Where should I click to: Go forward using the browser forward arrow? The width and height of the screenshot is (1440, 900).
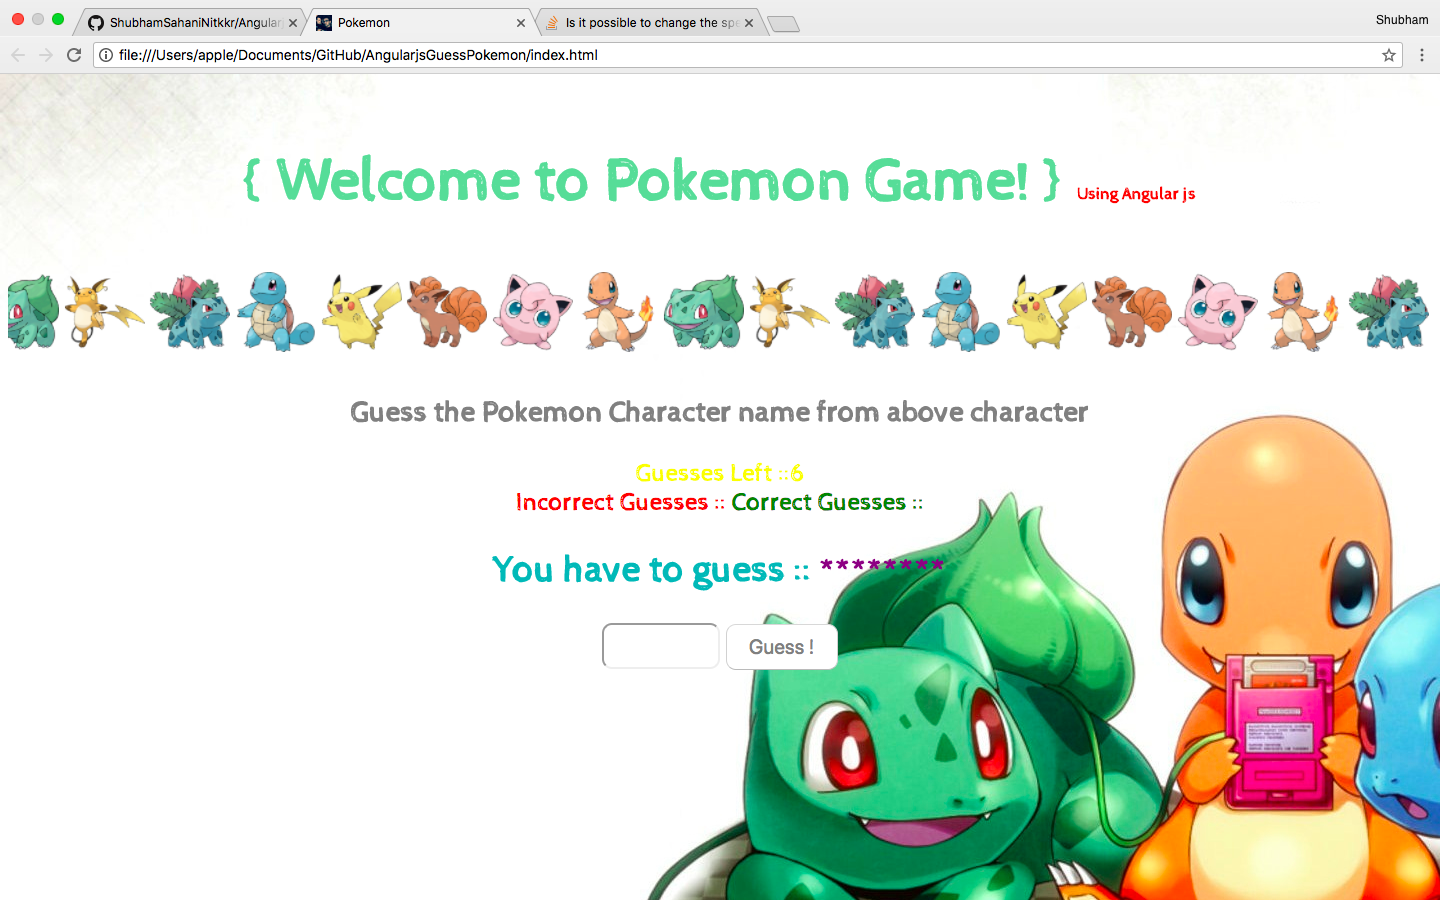pos(46,55)
